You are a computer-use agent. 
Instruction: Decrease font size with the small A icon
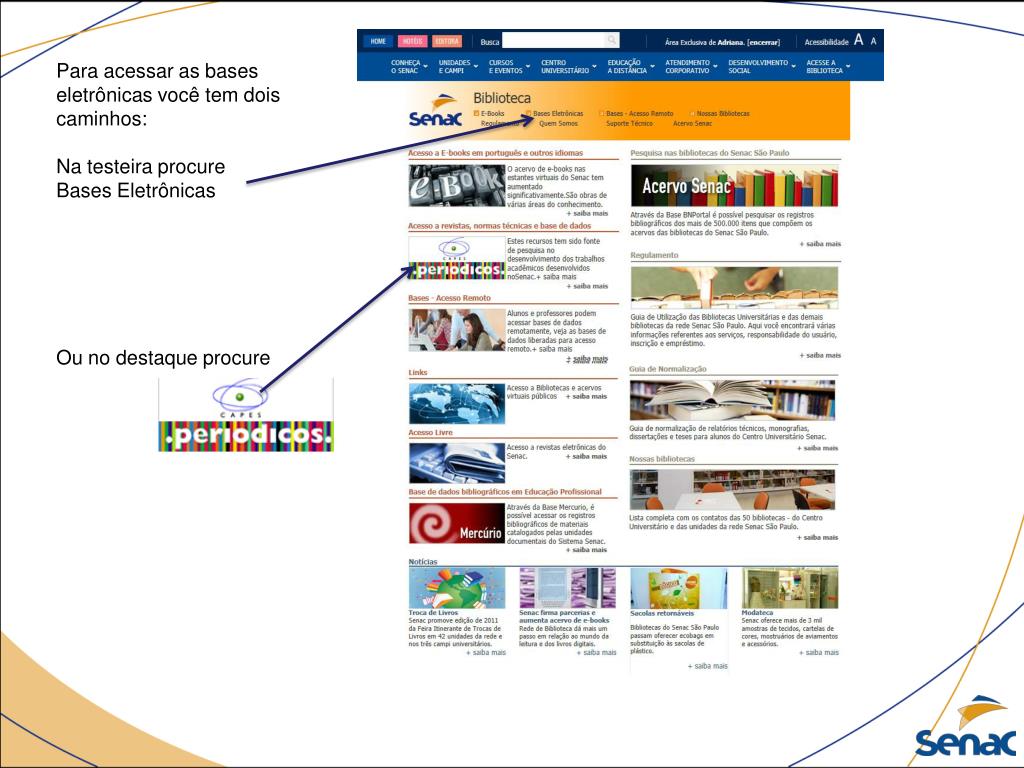pyautogui.click(x=874, y=41)
